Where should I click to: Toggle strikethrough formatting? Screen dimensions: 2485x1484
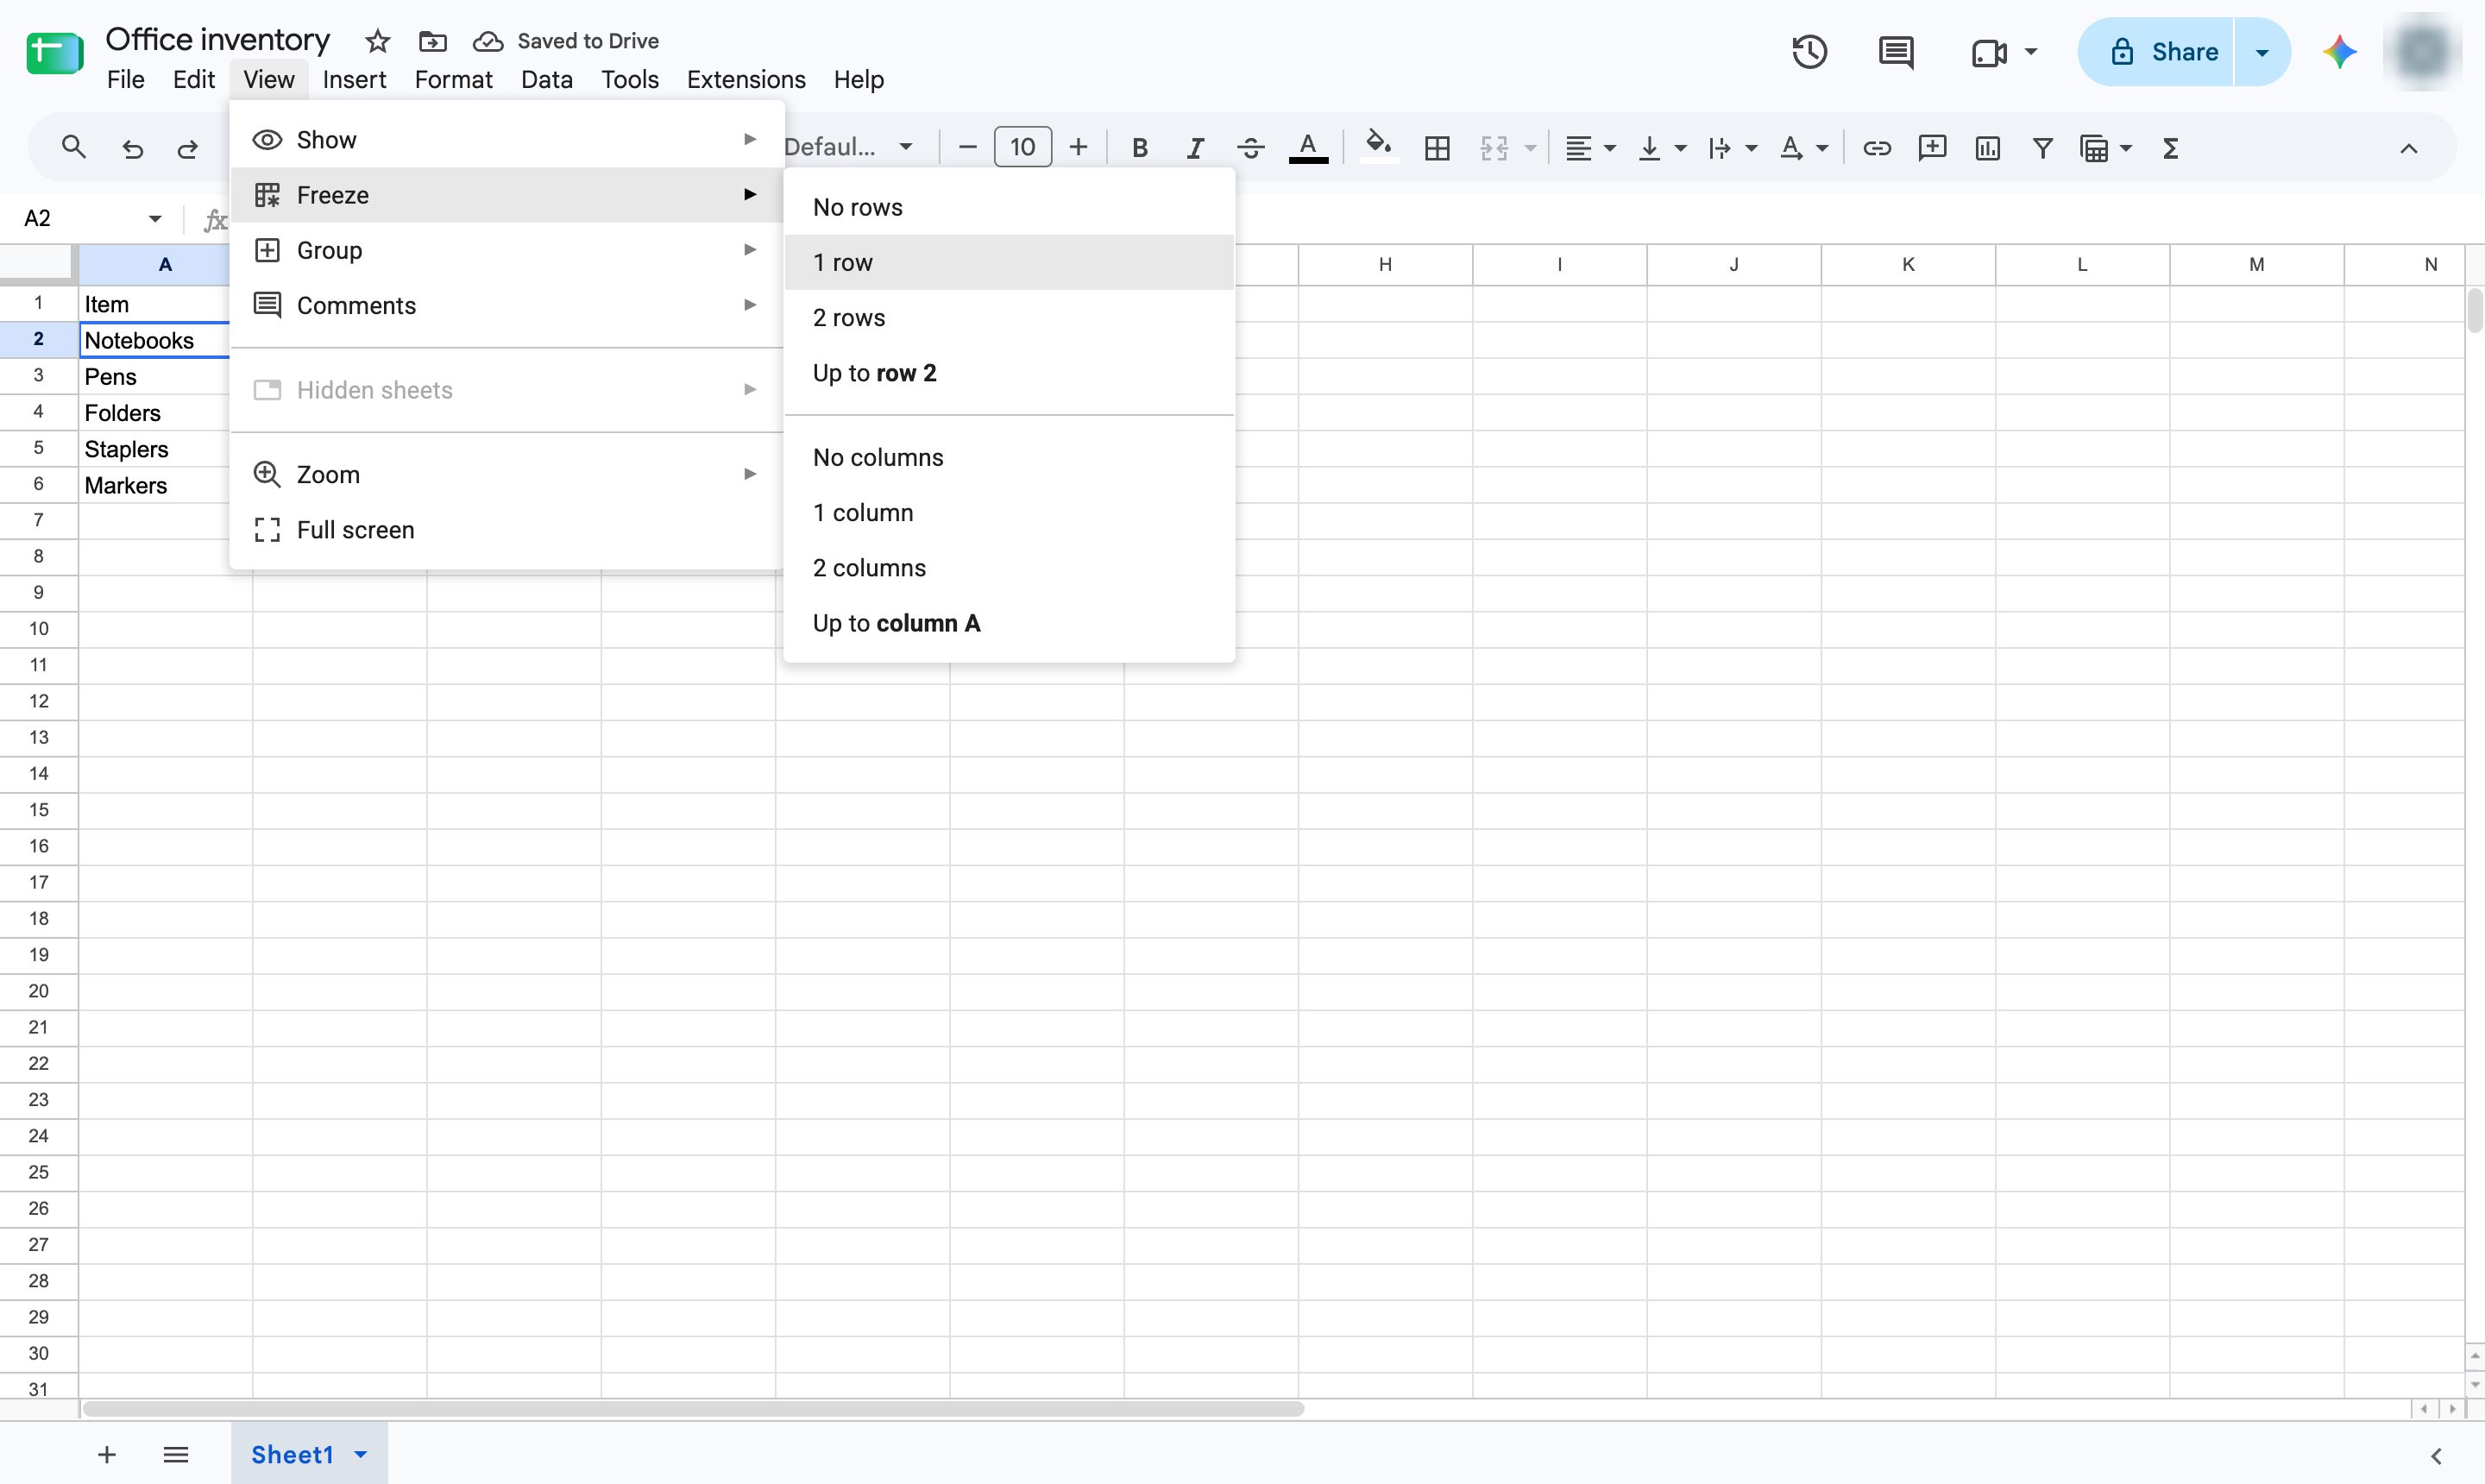pos(1250,148)
